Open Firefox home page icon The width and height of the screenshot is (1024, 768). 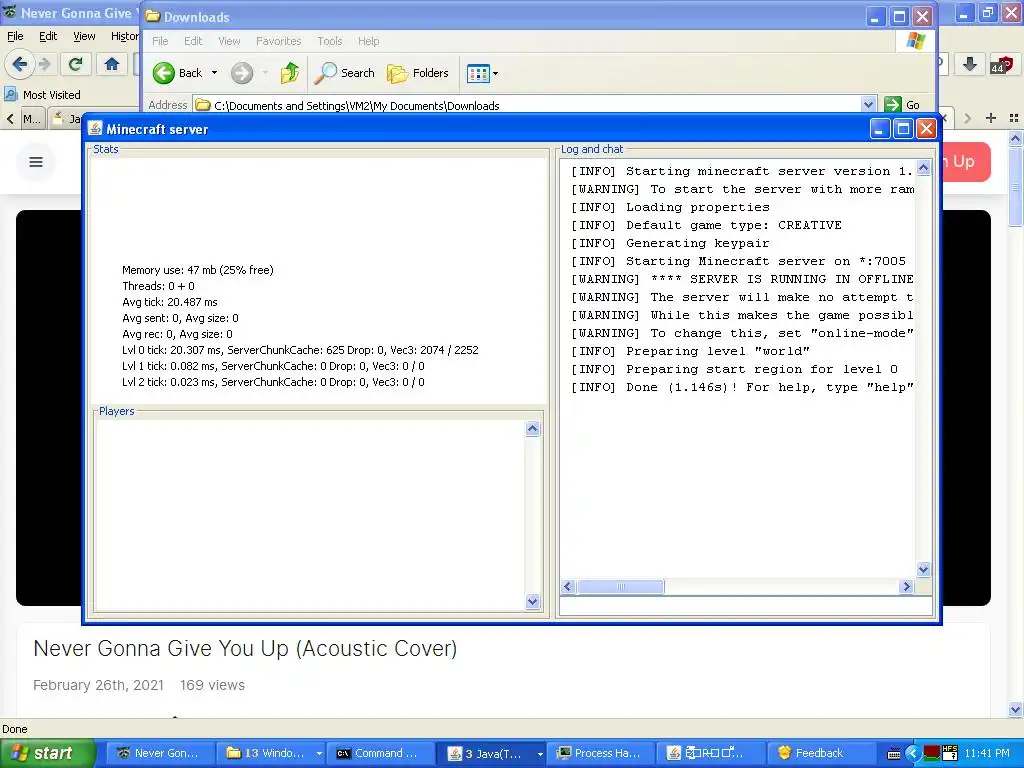pos(112,64)
